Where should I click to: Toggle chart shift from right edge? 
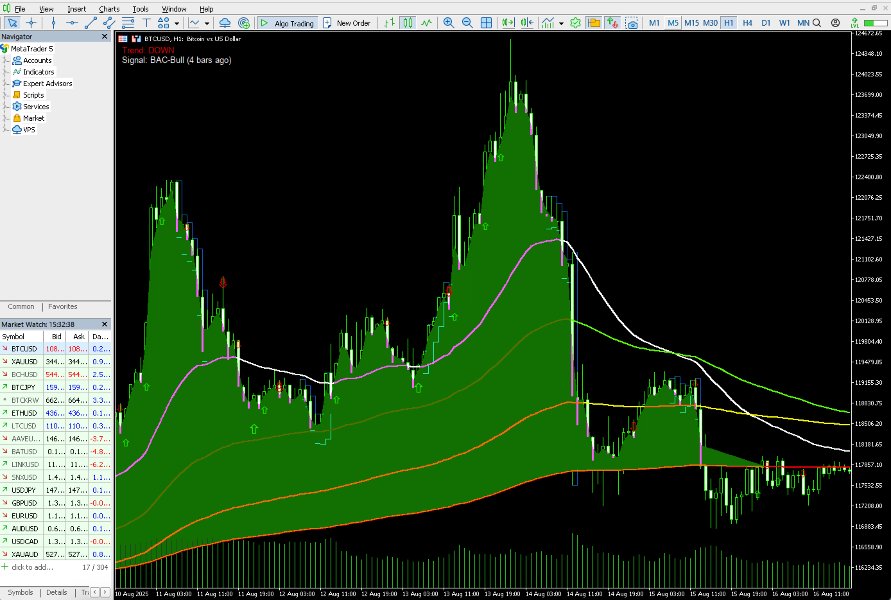(527, 23)
